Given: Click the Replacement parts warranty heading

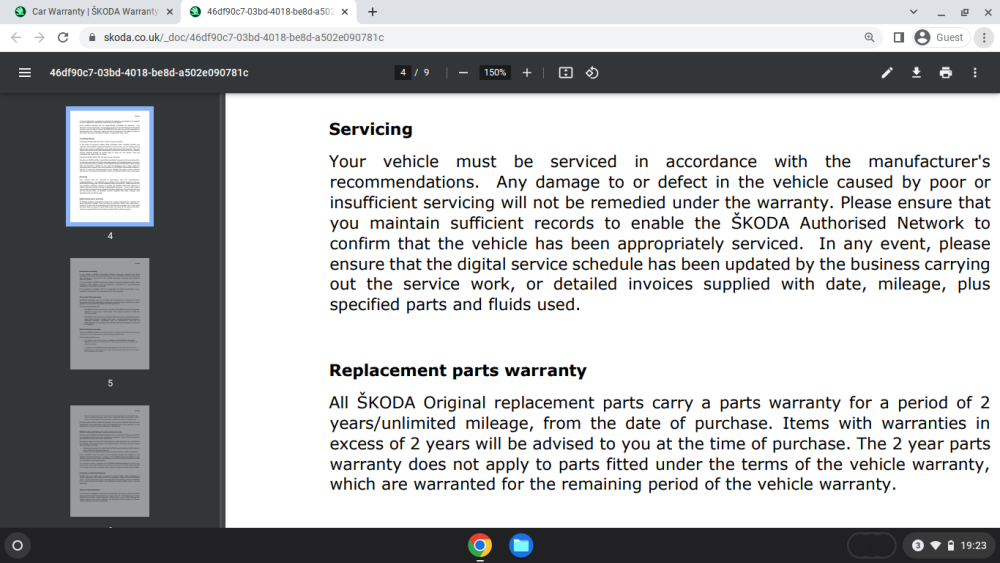Looking at the screenshot, I should point(458,370).
